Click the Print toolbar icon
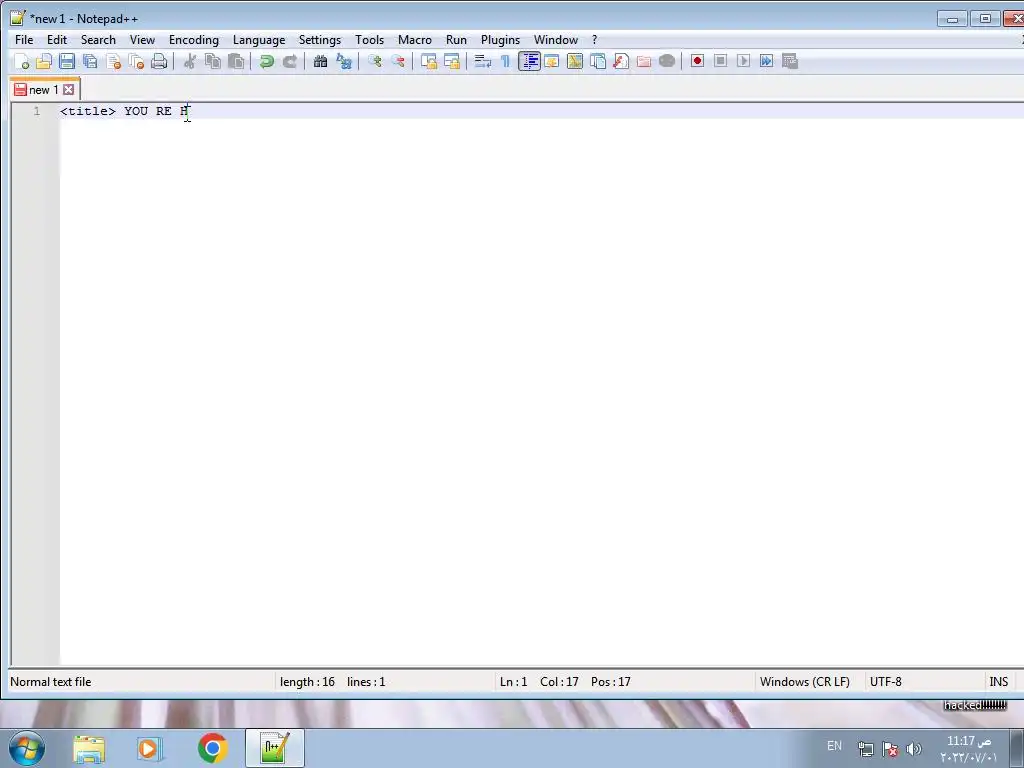 tap(159, 61)
